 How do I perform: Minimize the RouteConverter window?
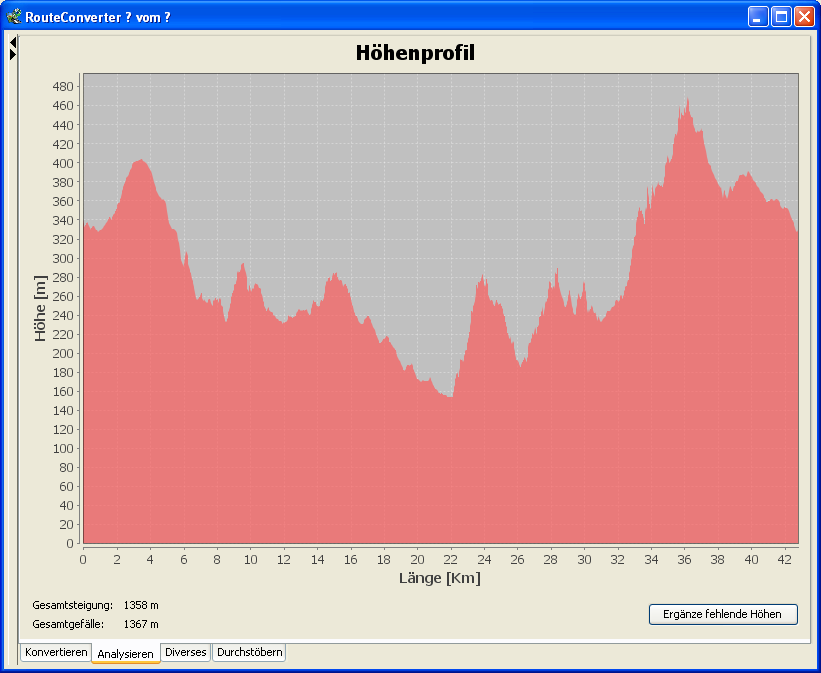click(x=759, y=16)
